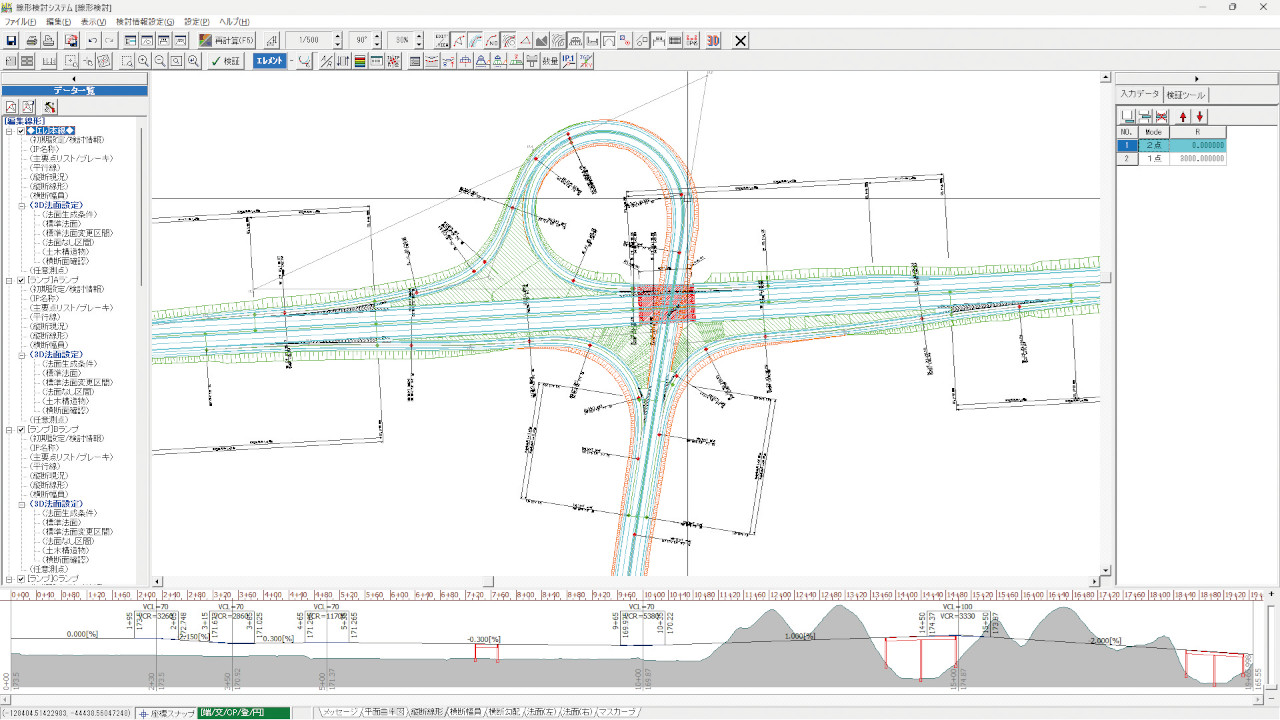Image resolution: width=1280 pixels, height=720 pixels.
Task: Click the first insert-row icon above the table
Action: tap(1128, 116)
